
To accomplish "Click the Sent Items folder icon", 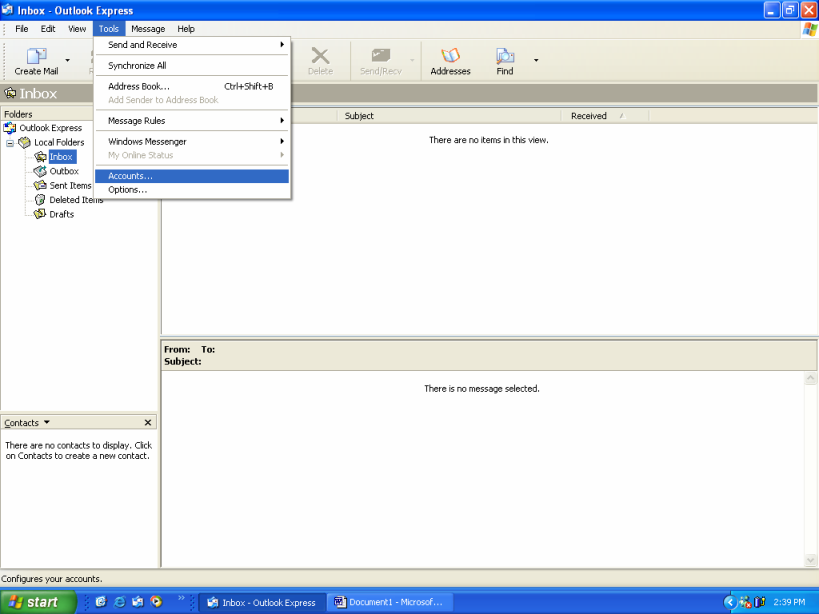I will click(40, 185).
